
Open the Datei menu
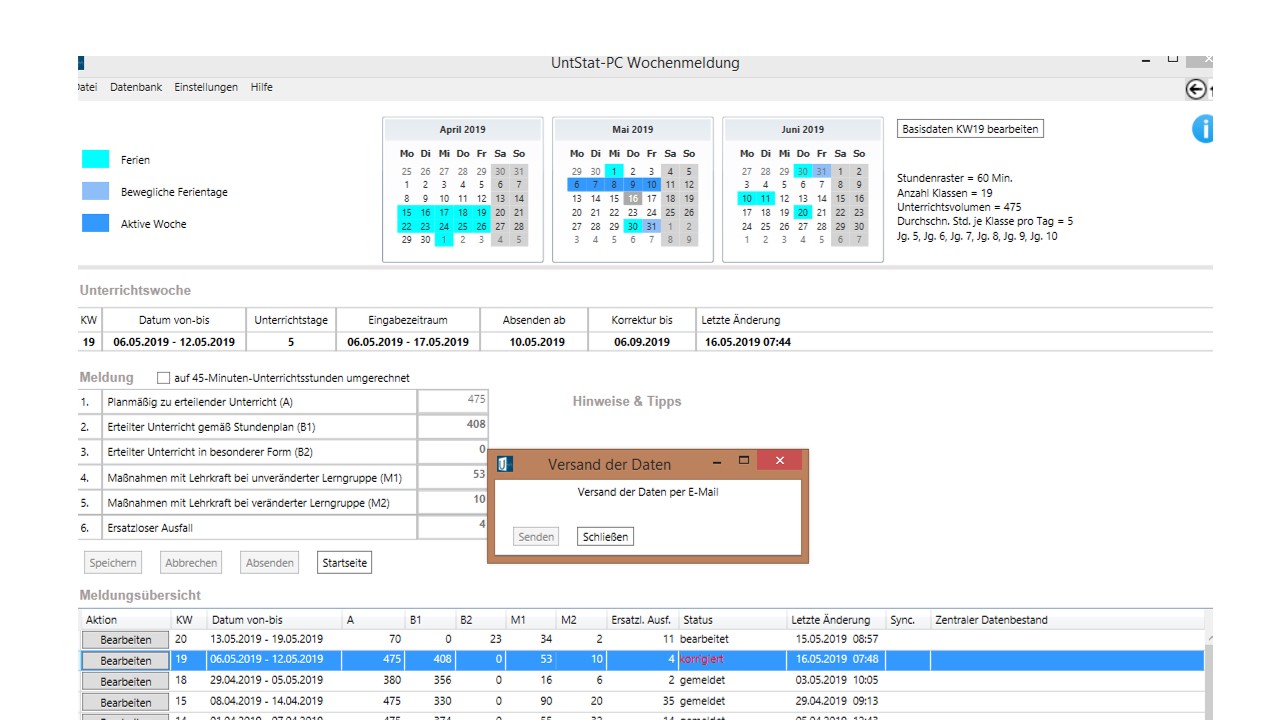click(x=87, y=87)
